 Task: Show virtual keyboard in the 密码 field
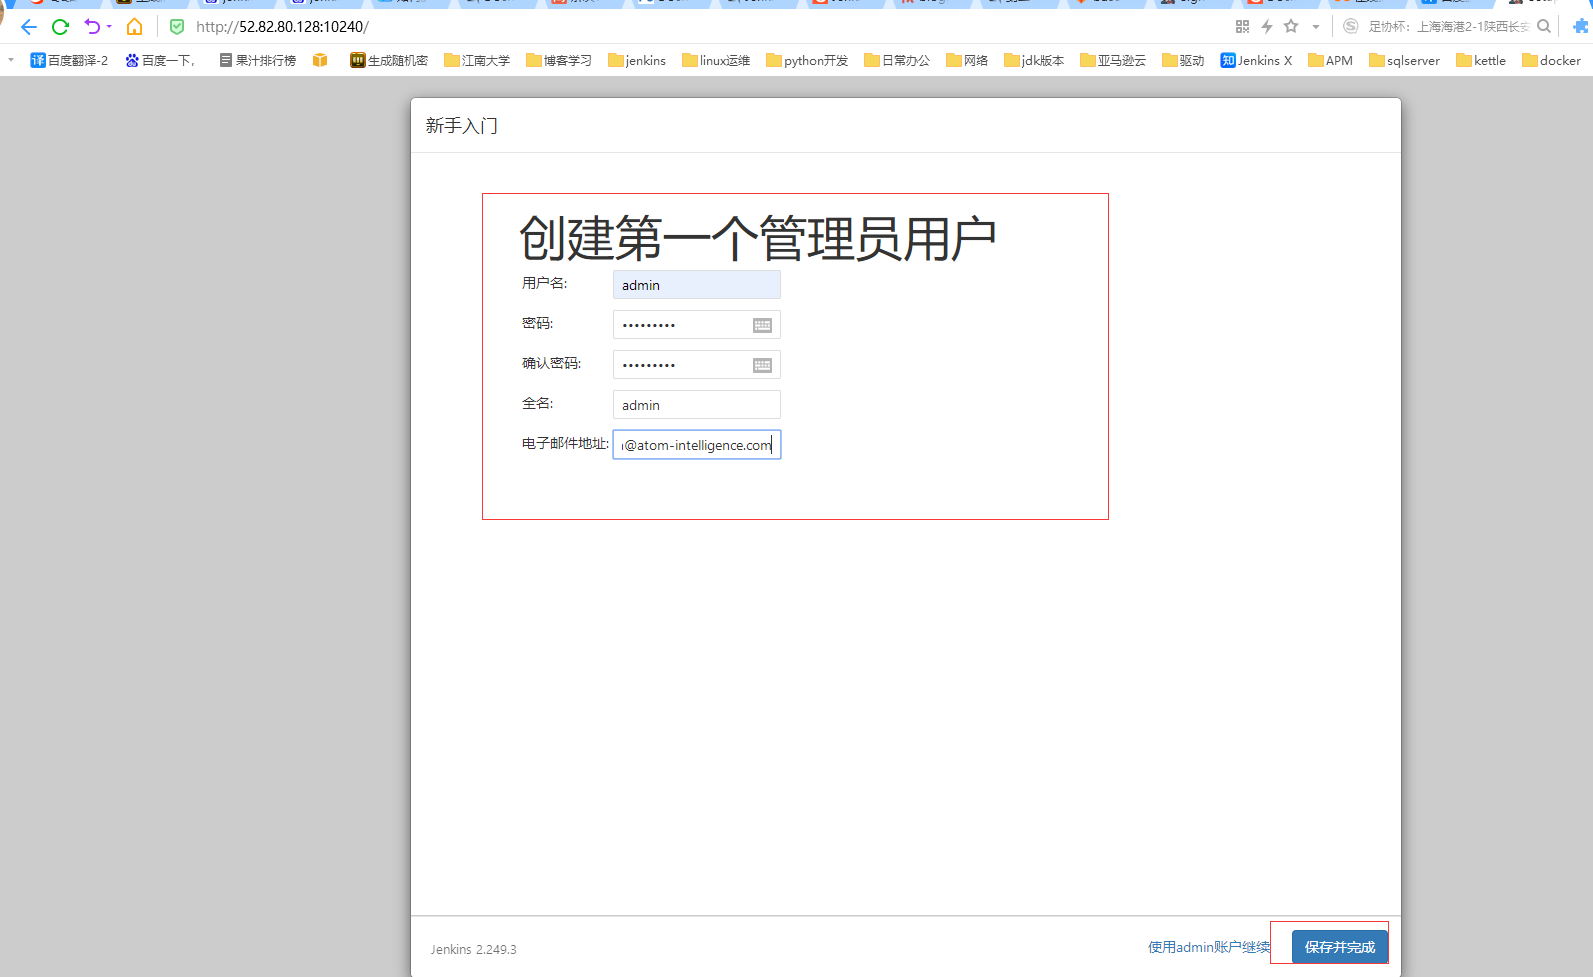(762, 325)
